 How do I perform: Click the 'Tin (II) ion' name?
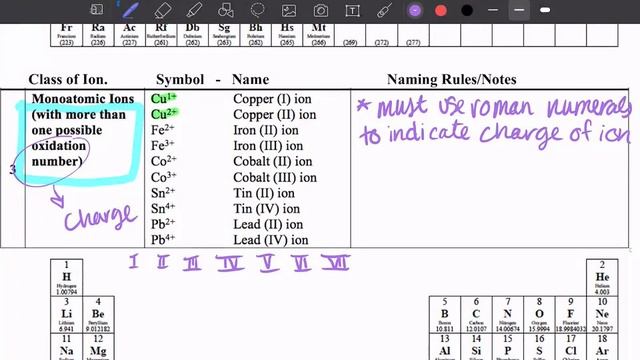point(264,193)
